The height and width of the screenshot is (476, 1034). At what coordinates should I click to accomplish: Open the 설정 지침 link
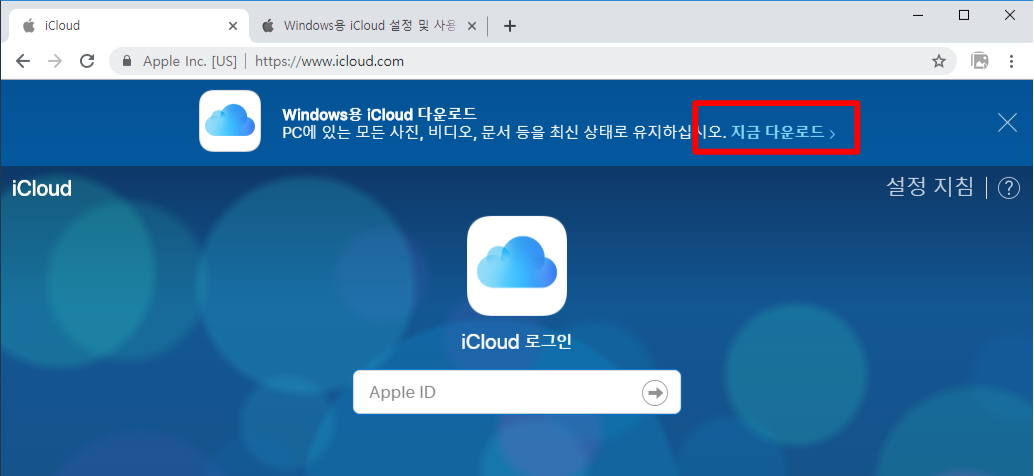tap(930, 187)
